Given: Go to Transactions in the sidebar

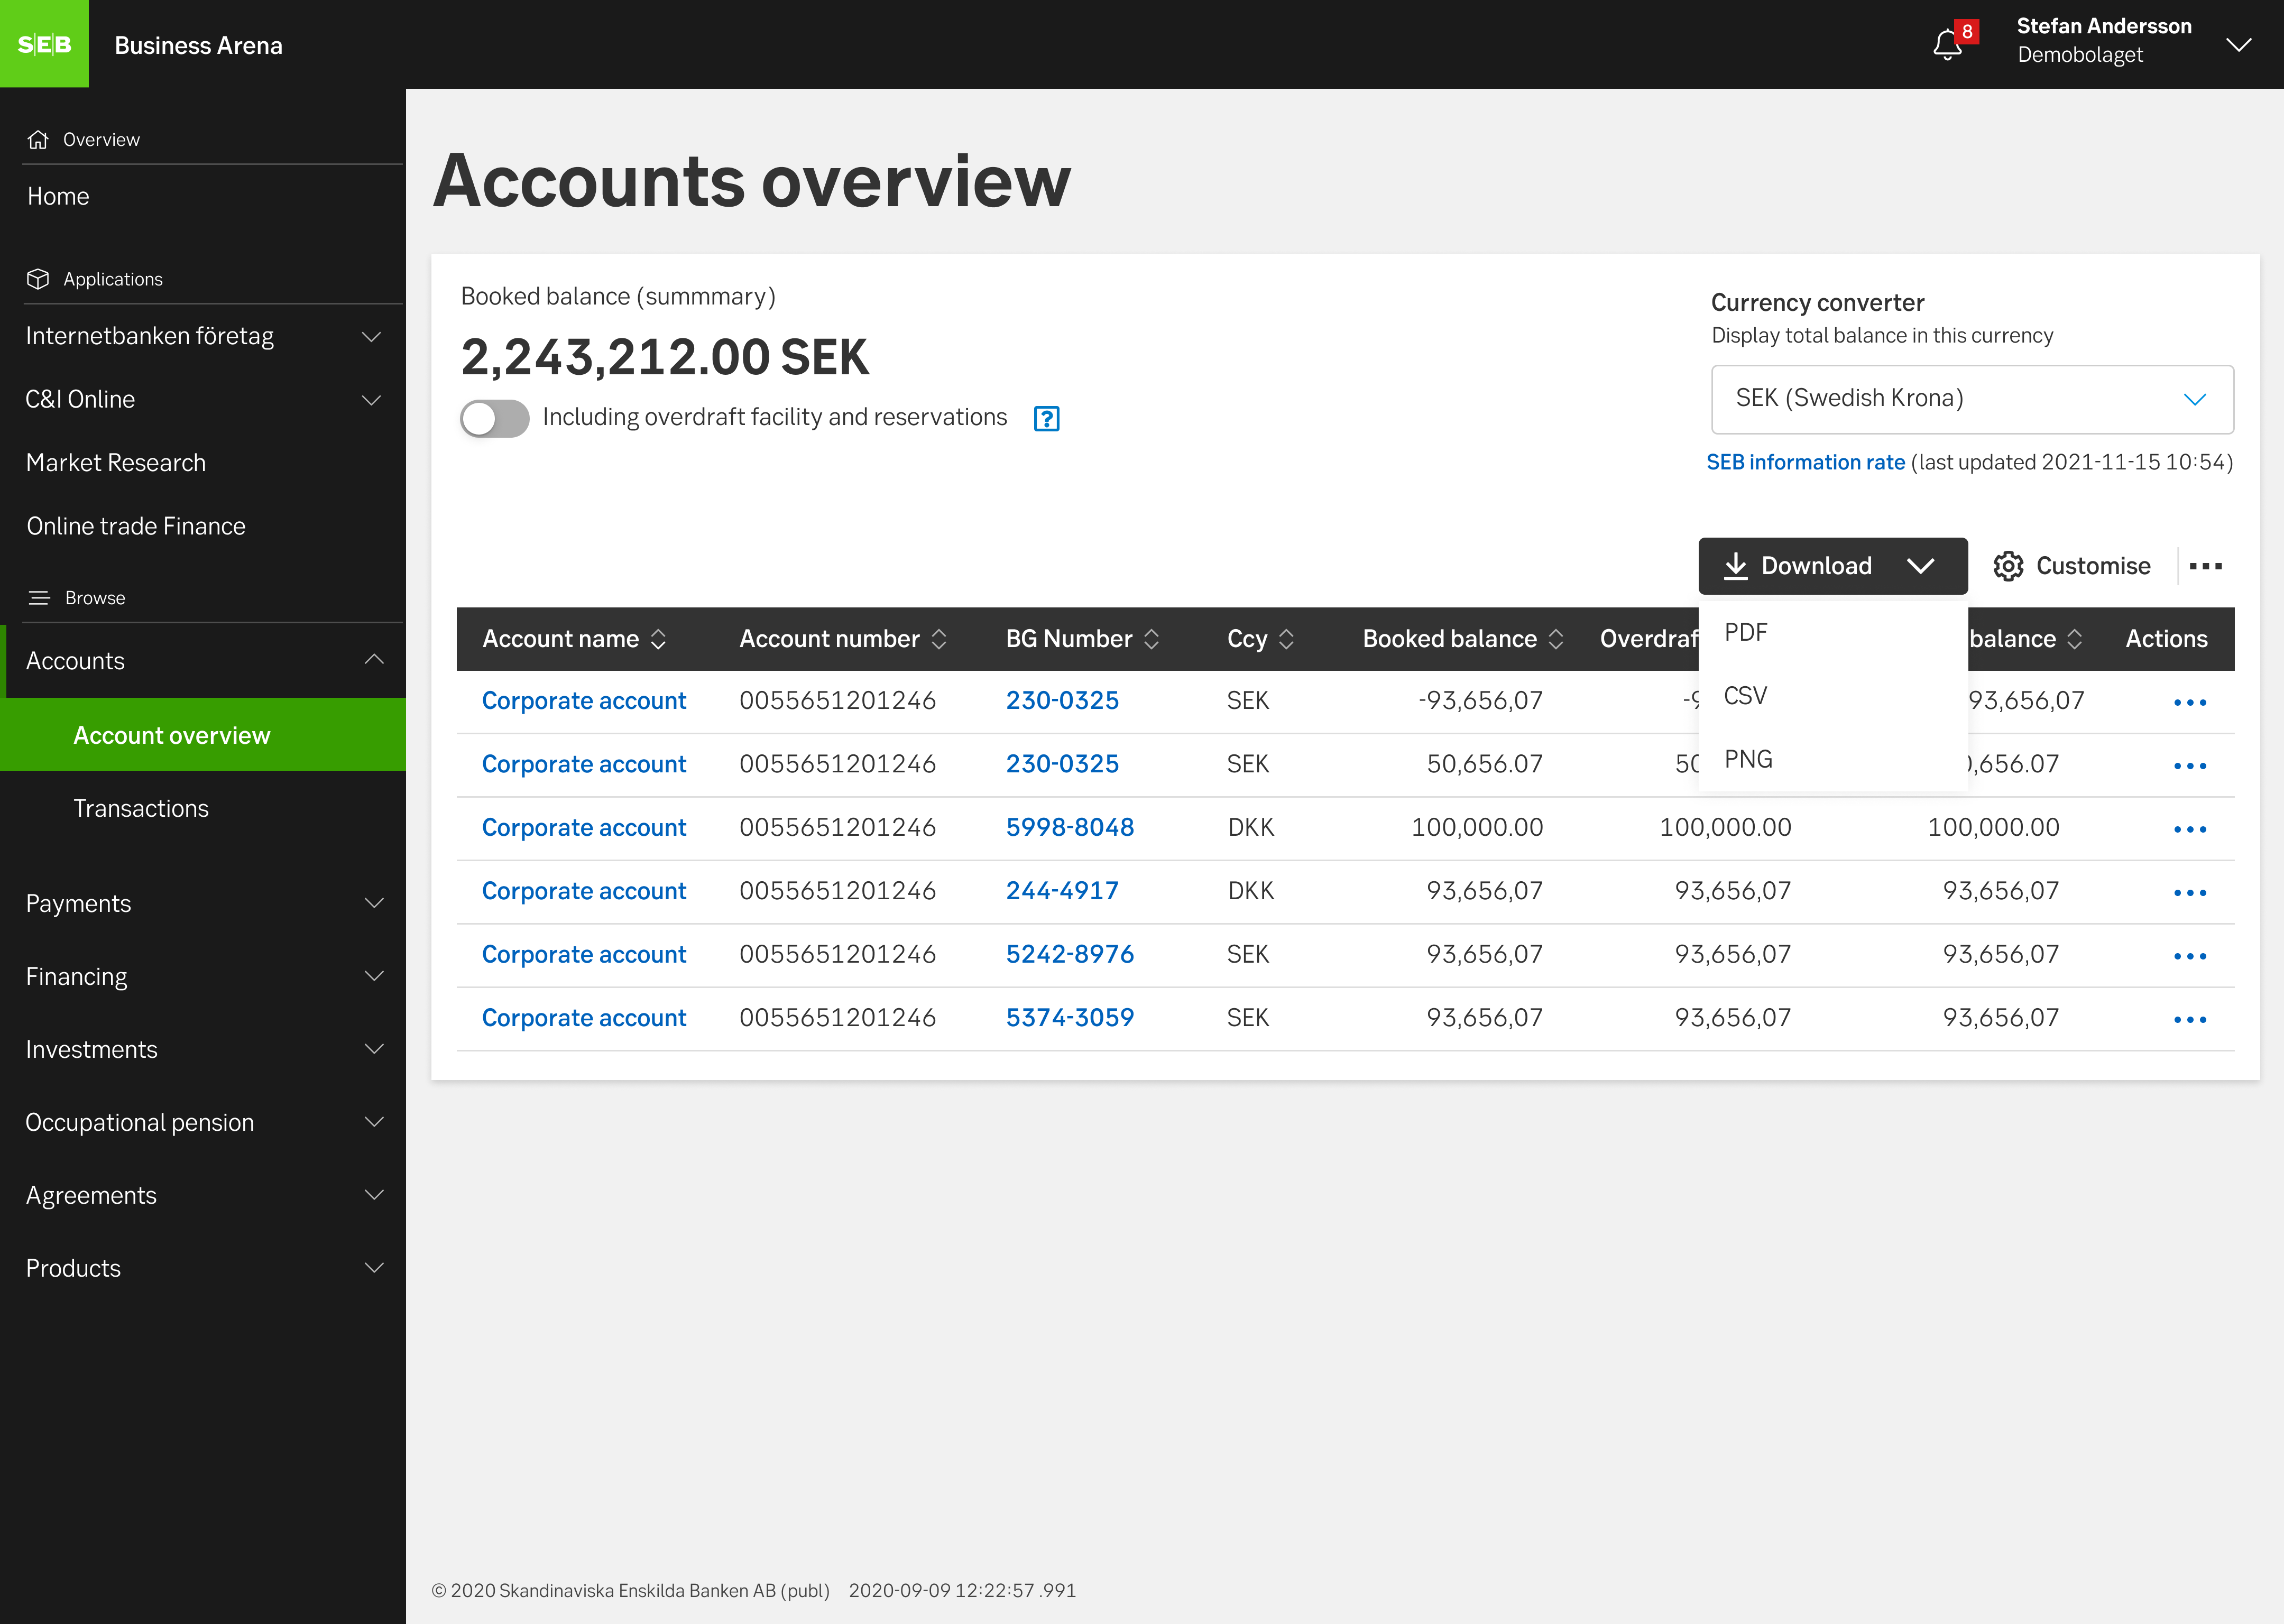Looking at the screenshot, I should (141, 808).
